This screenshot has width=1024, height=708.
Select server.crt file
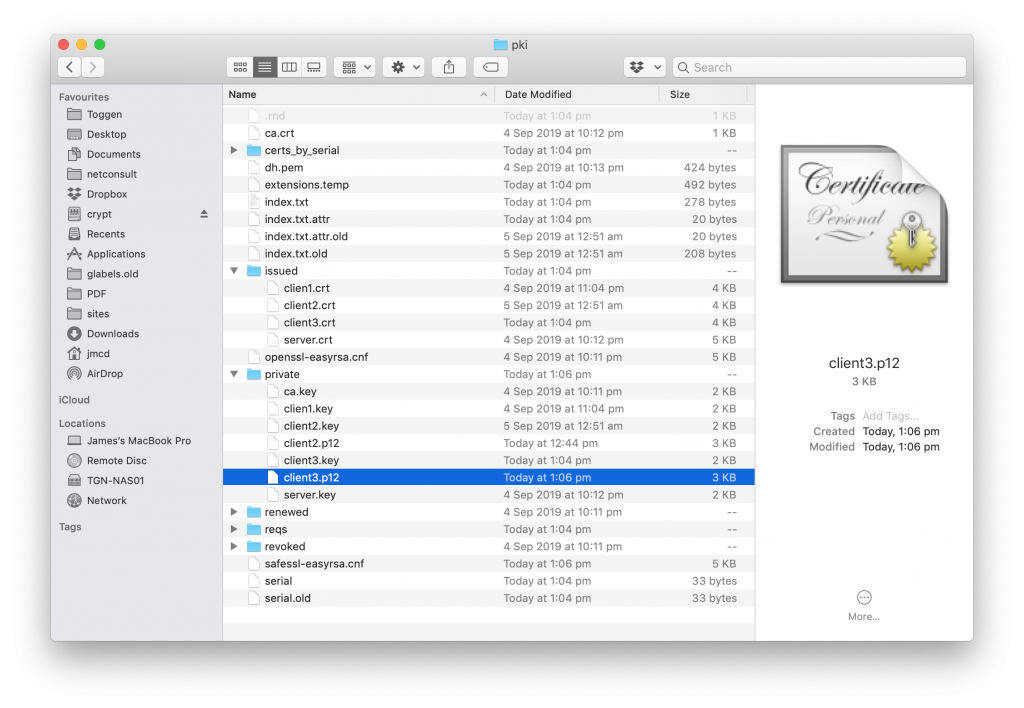[488, 340]
